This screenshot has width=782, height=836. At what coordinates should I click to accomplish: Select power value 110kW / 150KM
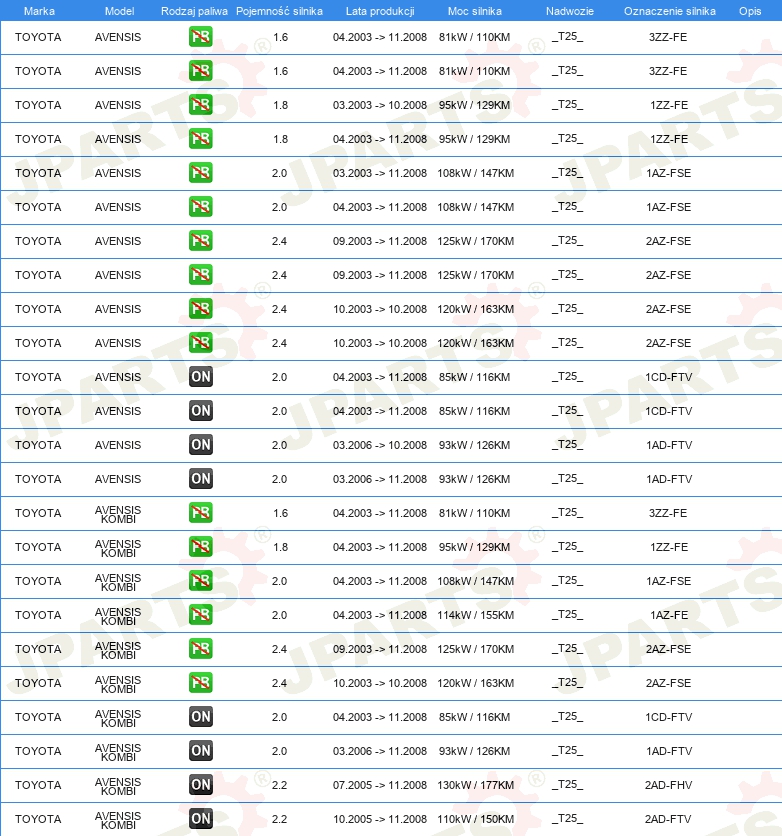click(x=475, y=819)
